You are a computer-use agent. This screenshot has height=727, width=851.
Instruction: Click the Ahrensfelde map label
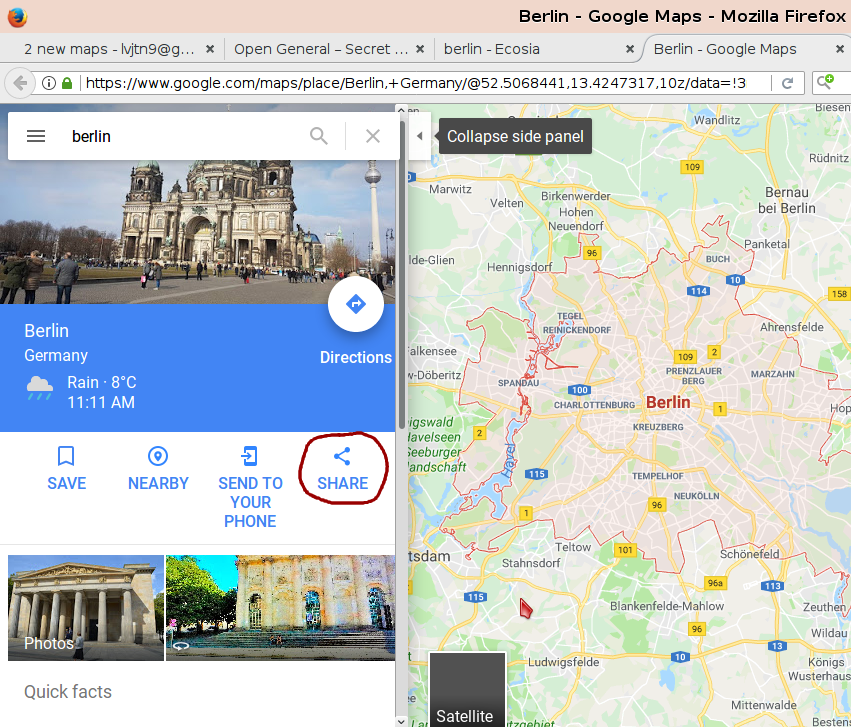[792, 327]
